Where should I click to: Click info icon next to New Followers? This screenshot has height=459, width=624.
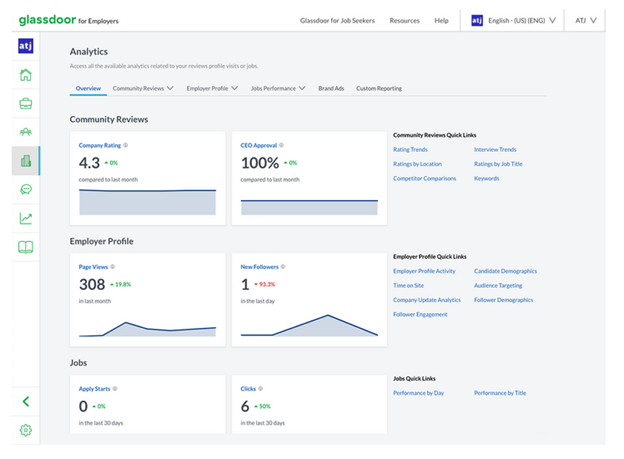[x=283, y=267]
